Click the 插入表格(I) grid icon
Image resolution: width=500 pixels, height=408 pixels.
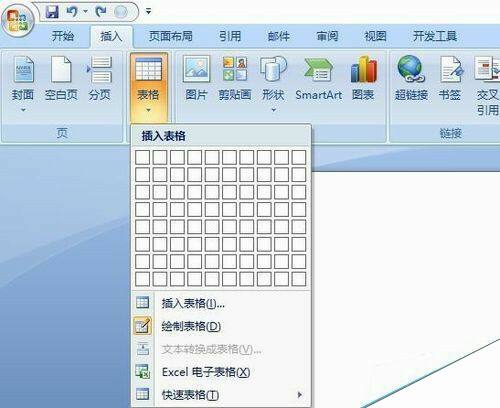(143, 303)
